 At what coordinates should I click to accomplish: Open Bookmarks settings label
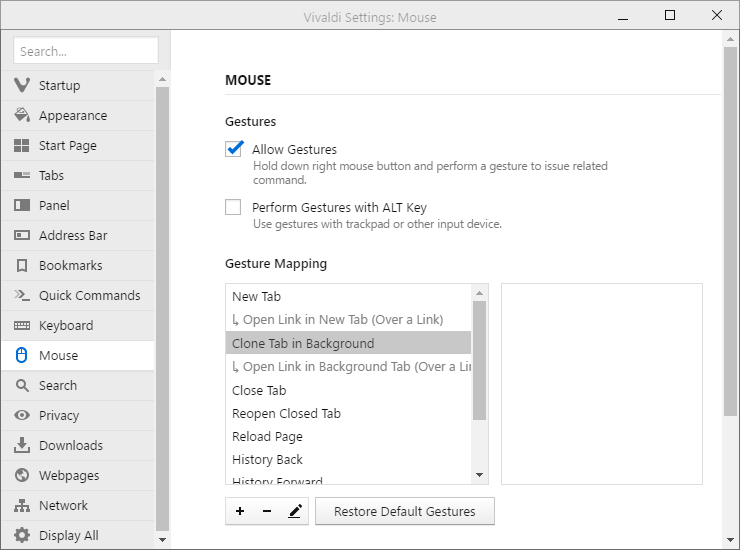[71, 265]
